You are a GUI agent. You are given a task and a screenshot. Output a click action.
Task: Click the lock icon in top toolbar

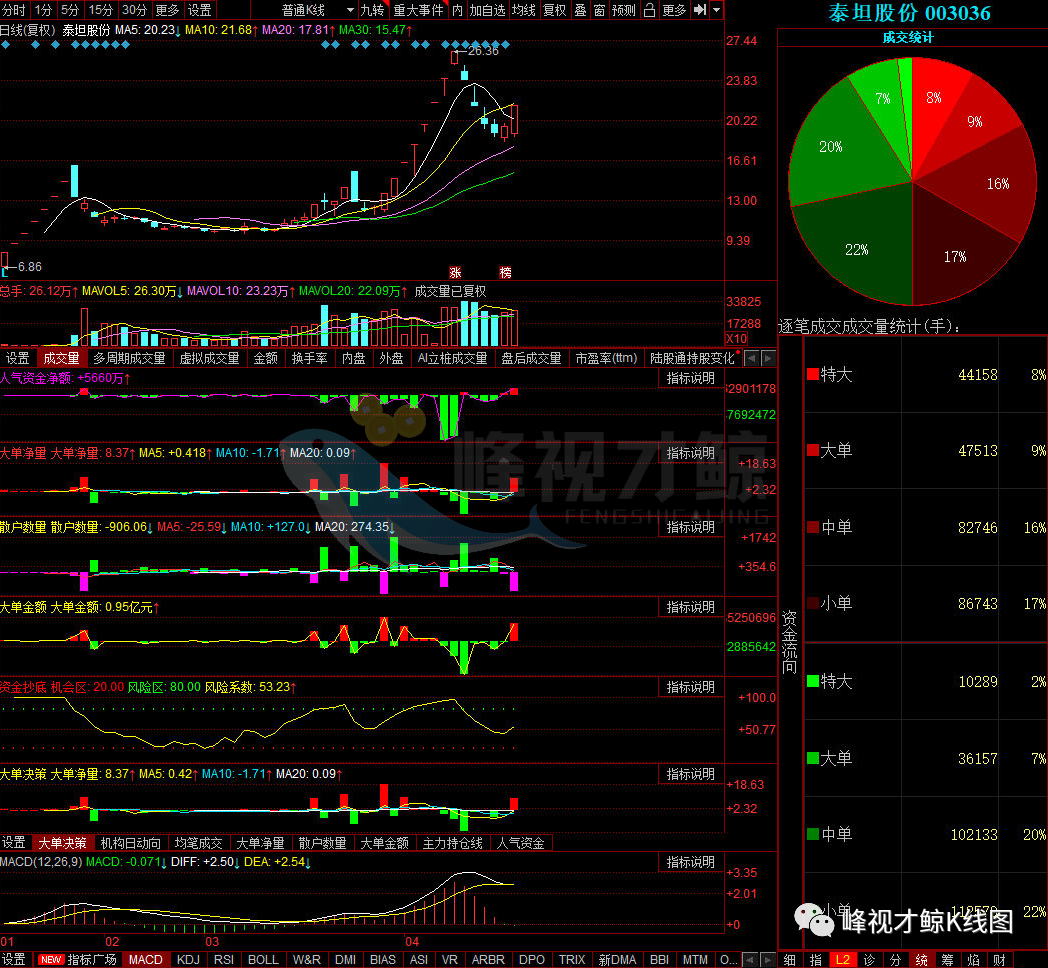pos(649,10)
